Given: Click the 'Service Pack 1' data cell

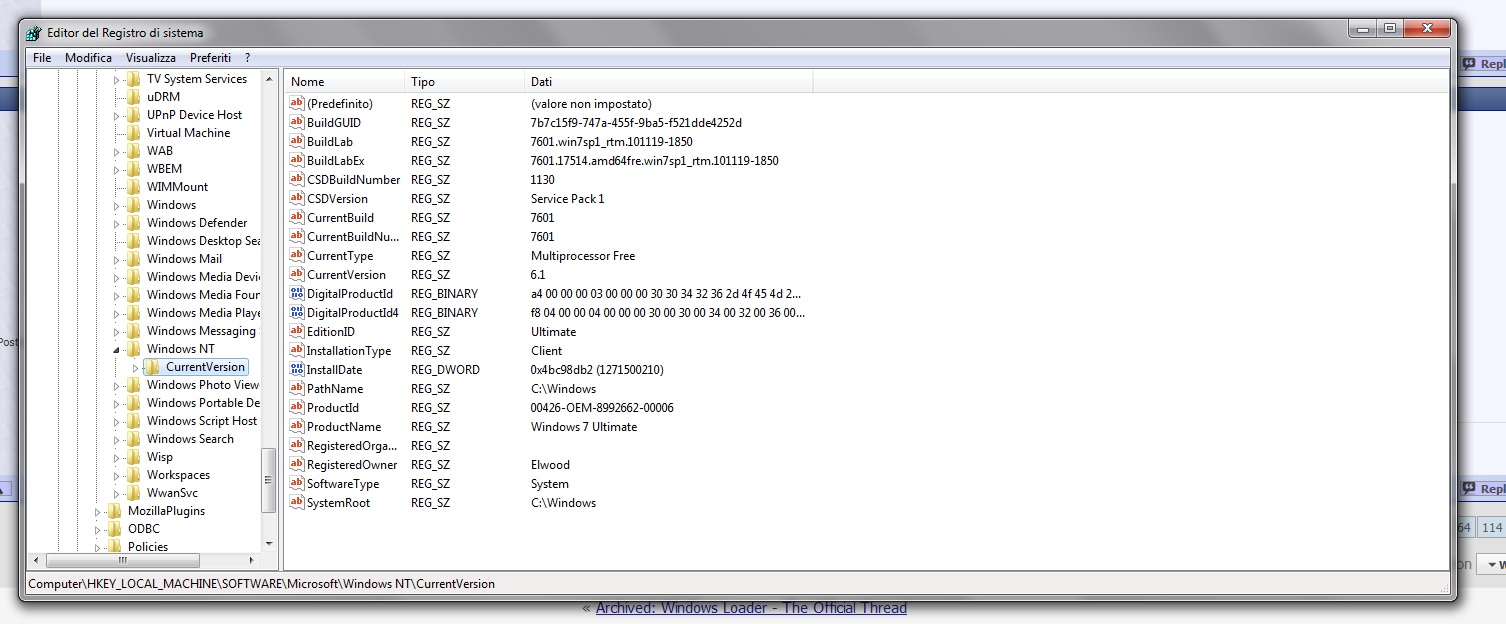Looking at the screenshot, I should [567, 198].
